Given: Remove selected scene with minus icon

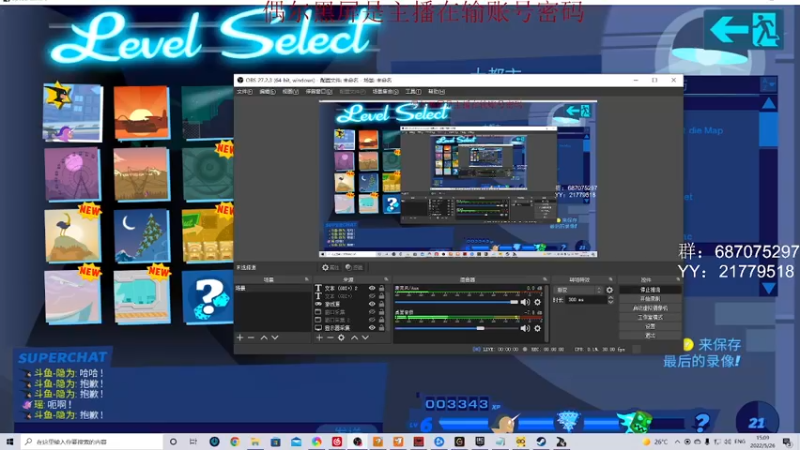Looking at the screenshot, I should point(251,338).
